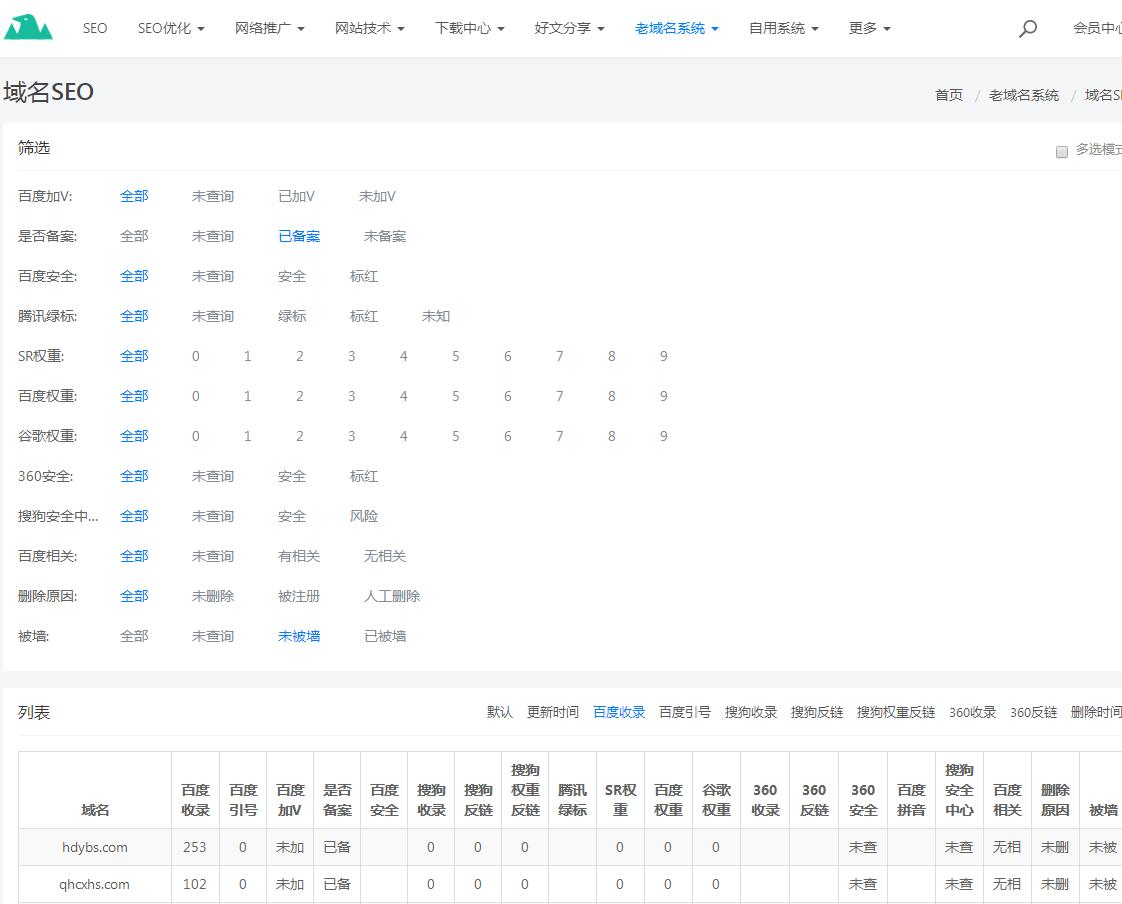Switch sorting to 更新时间
The width and height of the screenshot is (1122, 904).
(554, 712)
